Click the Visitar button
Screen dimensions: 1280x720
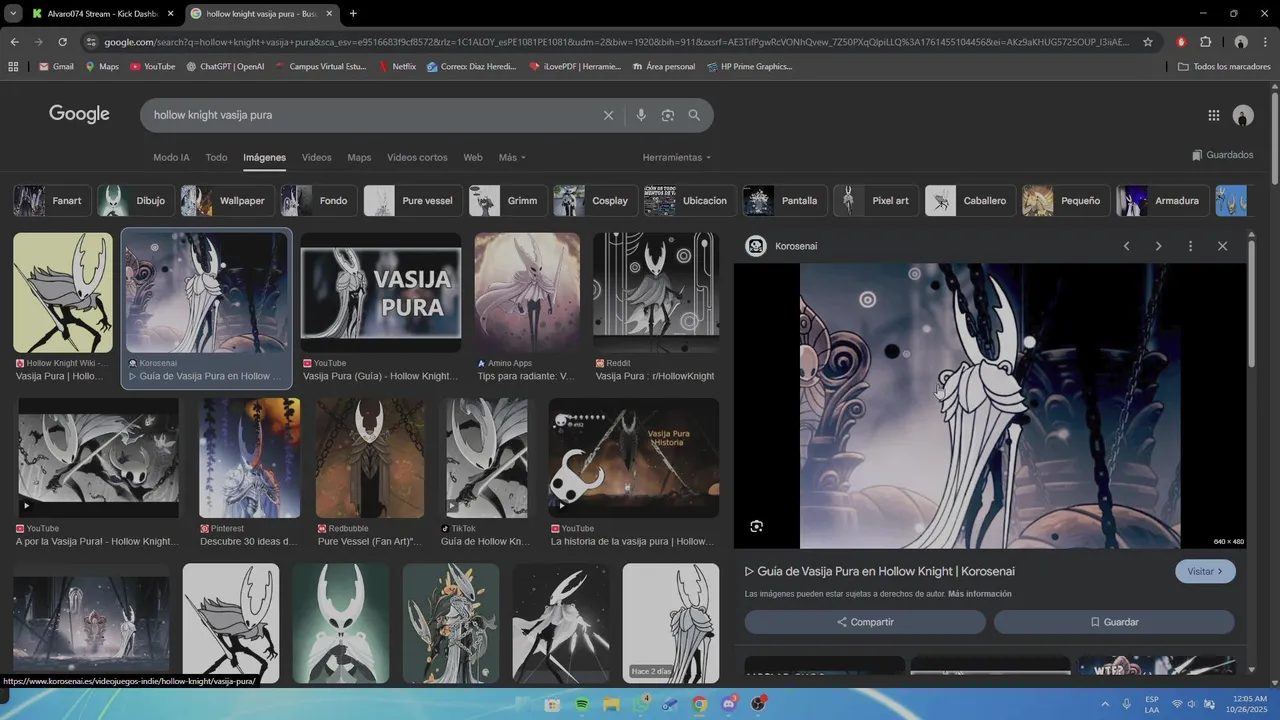click(x=1205, y=571)
